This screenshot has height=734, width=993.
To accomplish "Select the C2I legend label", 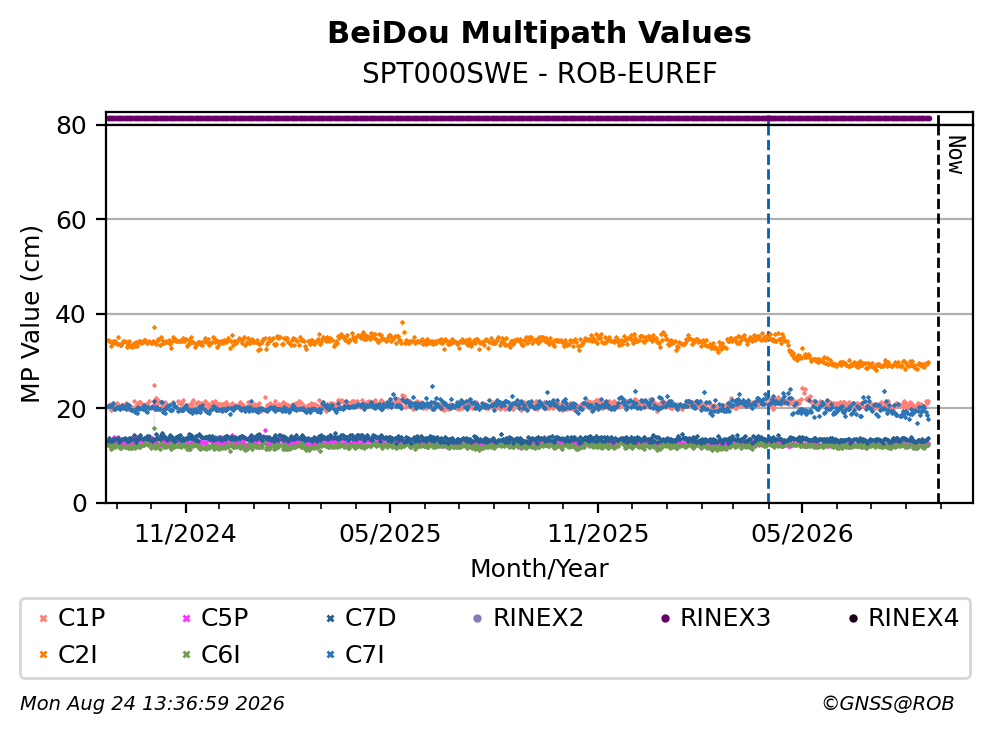I will [78, 654].
